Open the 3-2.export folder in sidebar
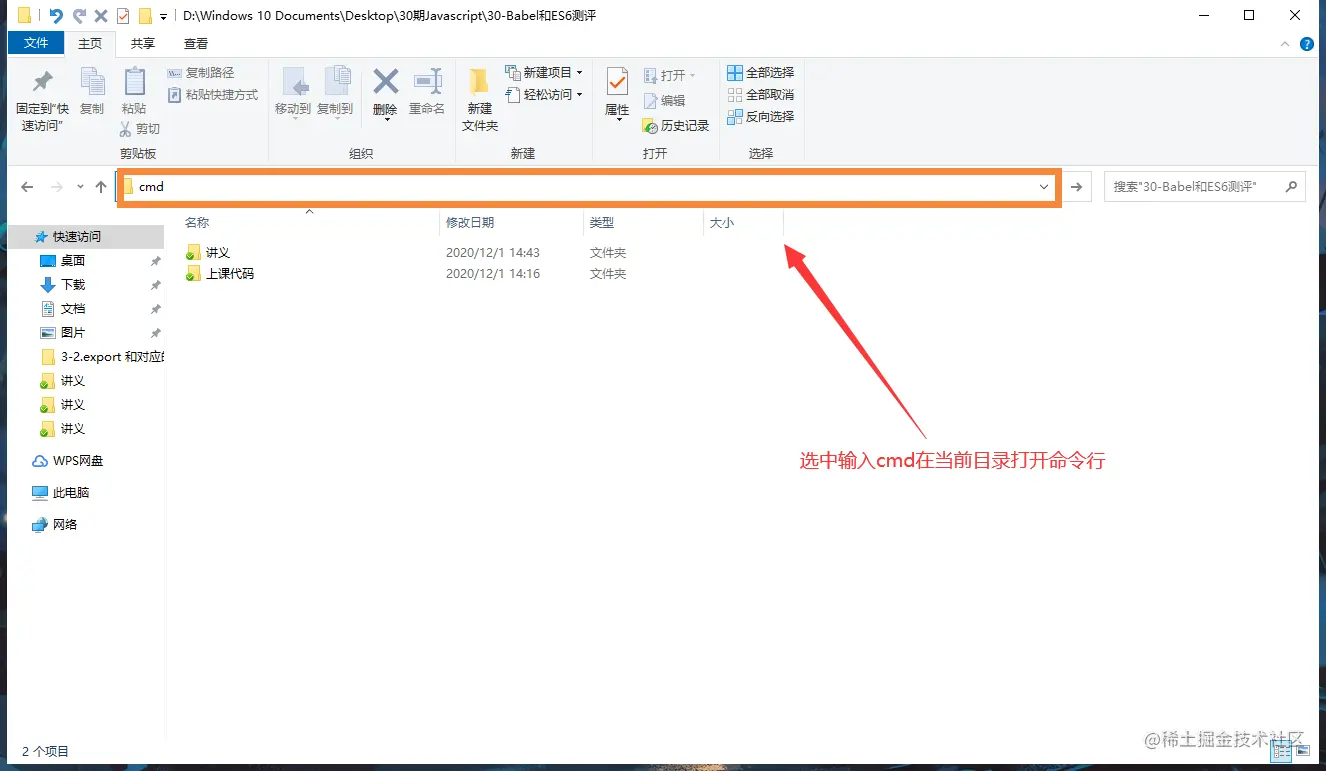Screen dimensions: 1326x771 point(101,357)
